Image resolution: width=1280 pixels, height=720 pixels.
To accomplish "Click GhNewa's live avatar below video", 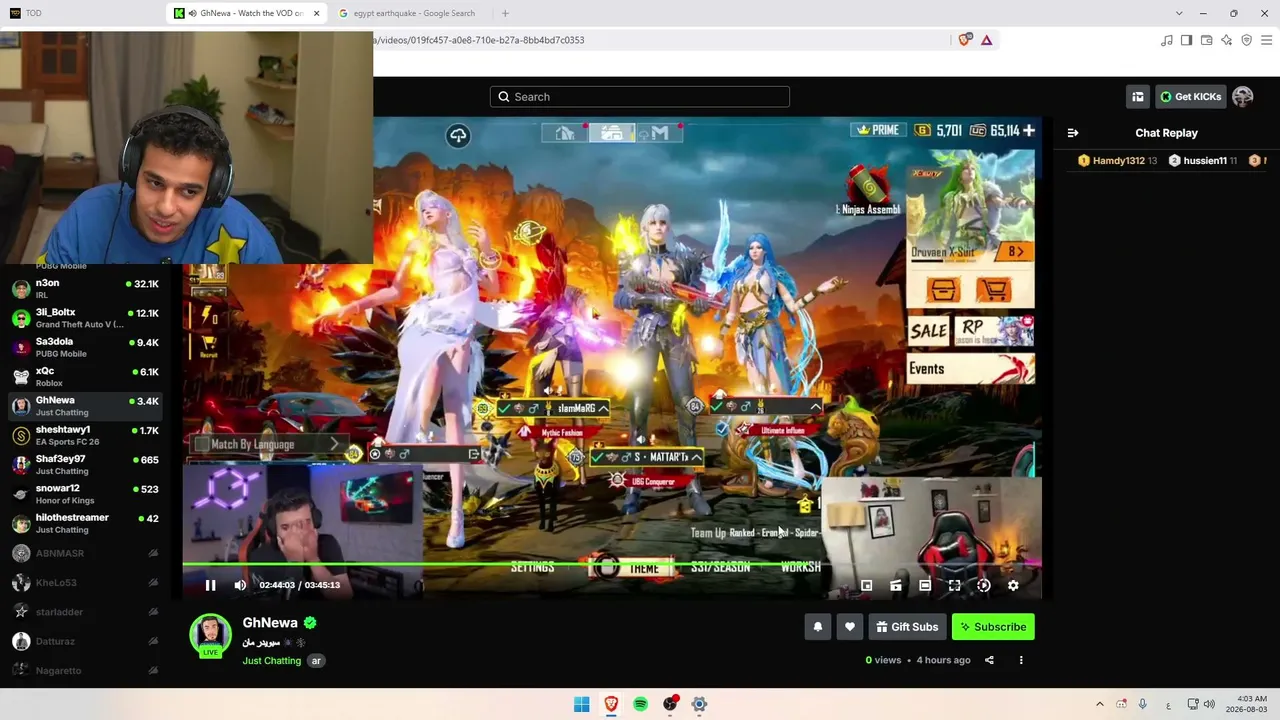I will coord(210,635).
